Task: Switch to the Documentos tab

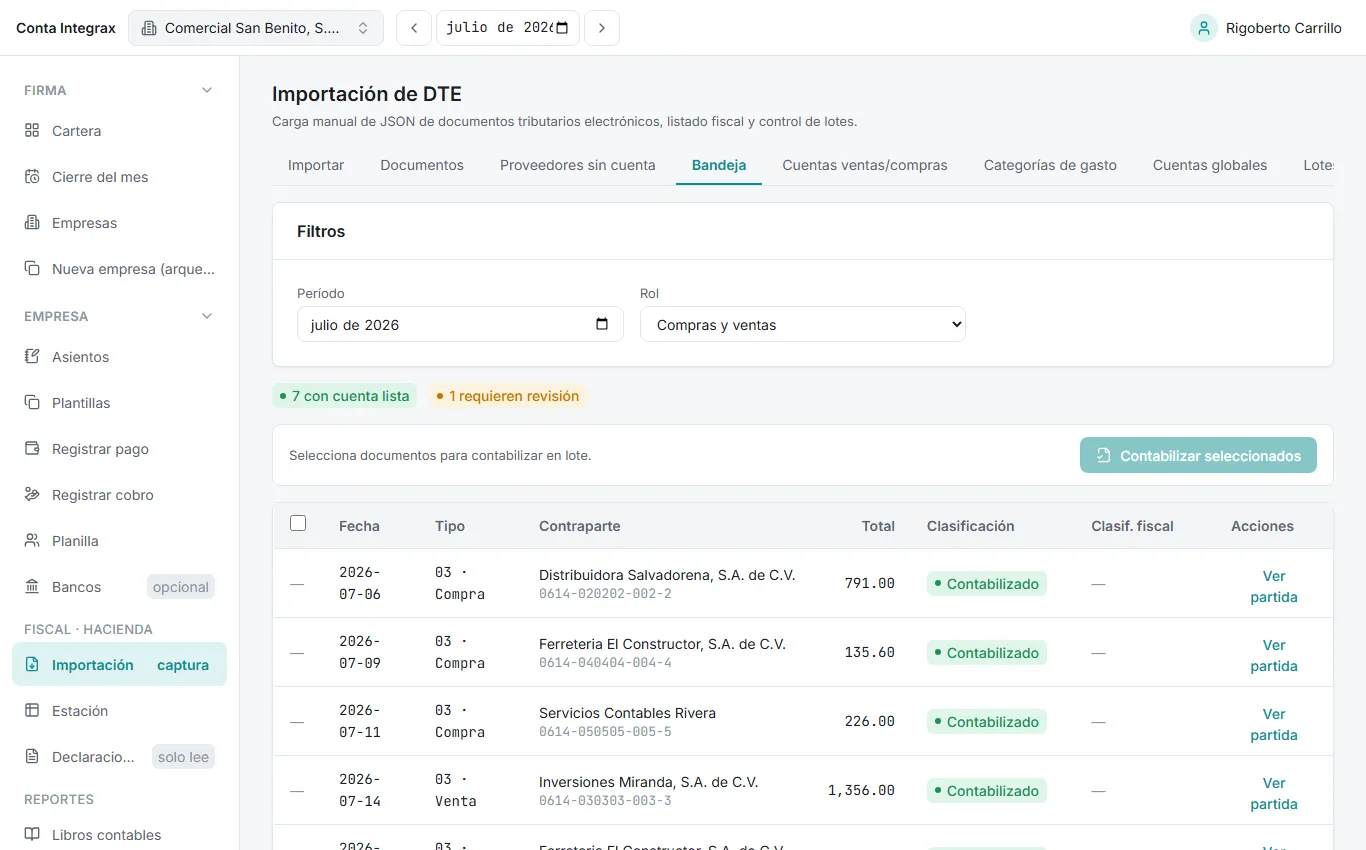Action: [x=422, y=165]
